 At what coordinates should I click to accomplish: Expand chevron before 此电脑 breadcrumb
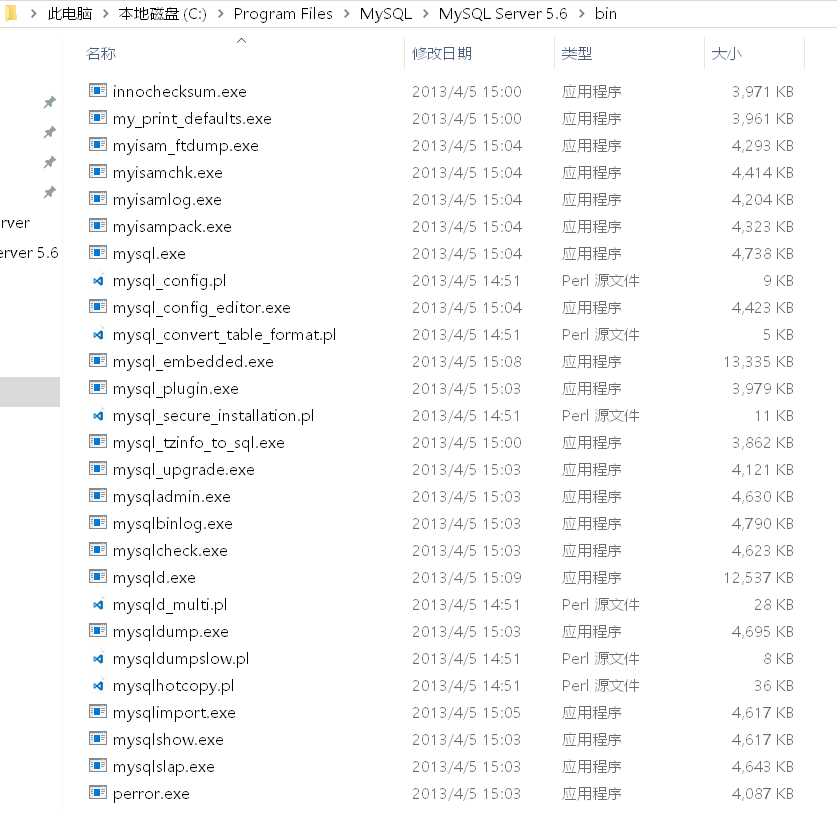33,14
